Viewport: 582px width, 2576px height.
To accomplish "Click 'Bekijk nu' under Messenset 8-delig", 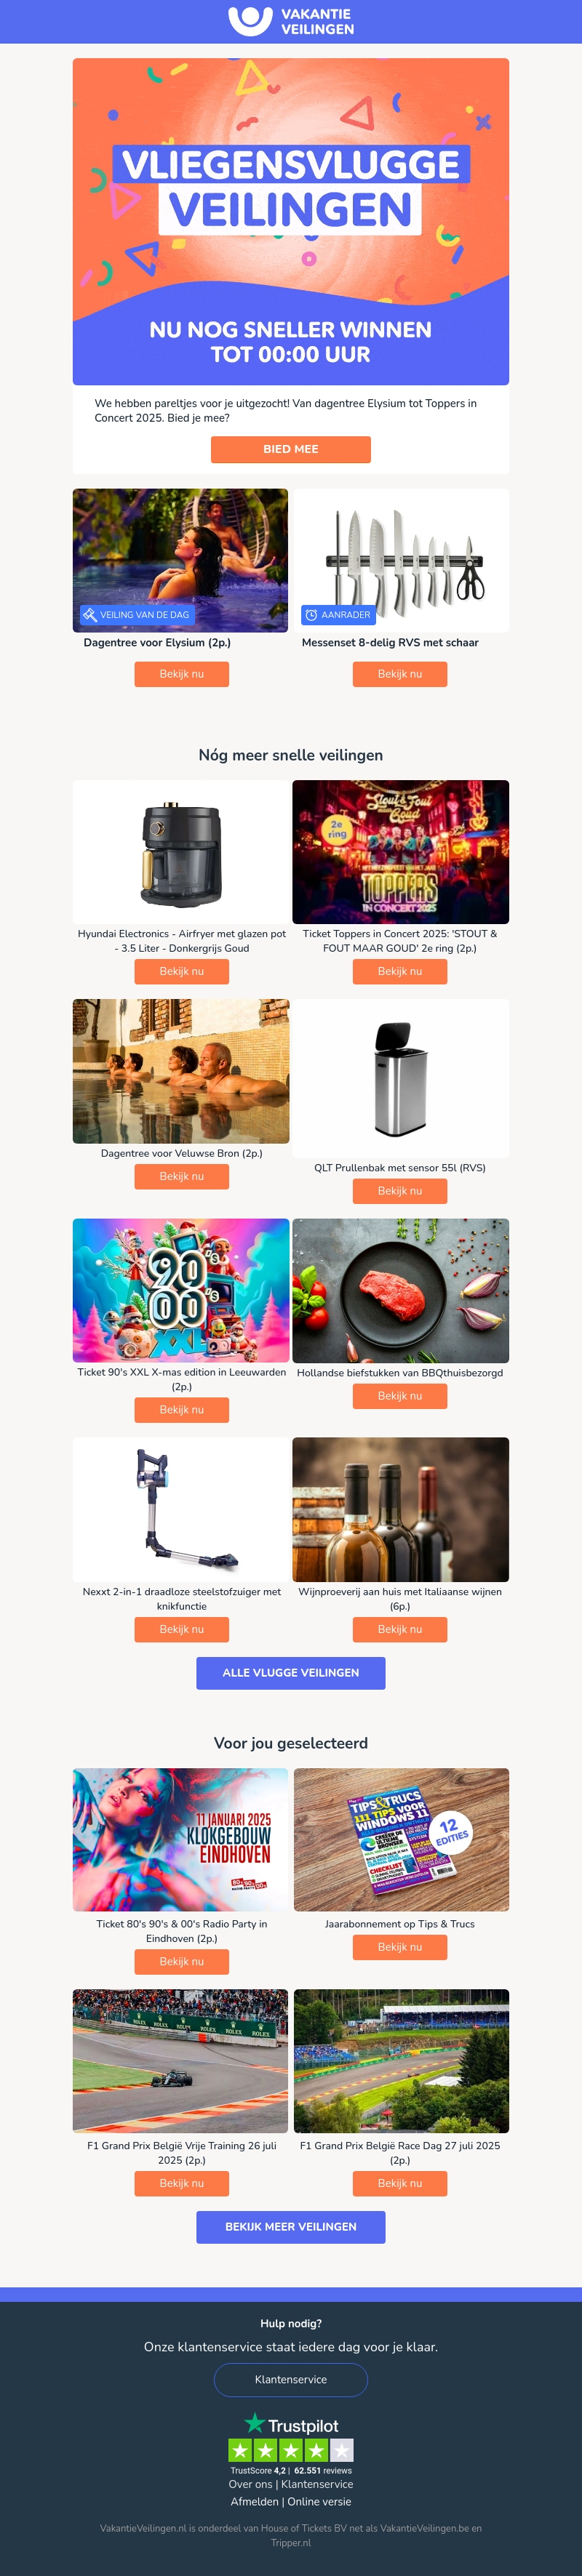I will pos(400,674).
